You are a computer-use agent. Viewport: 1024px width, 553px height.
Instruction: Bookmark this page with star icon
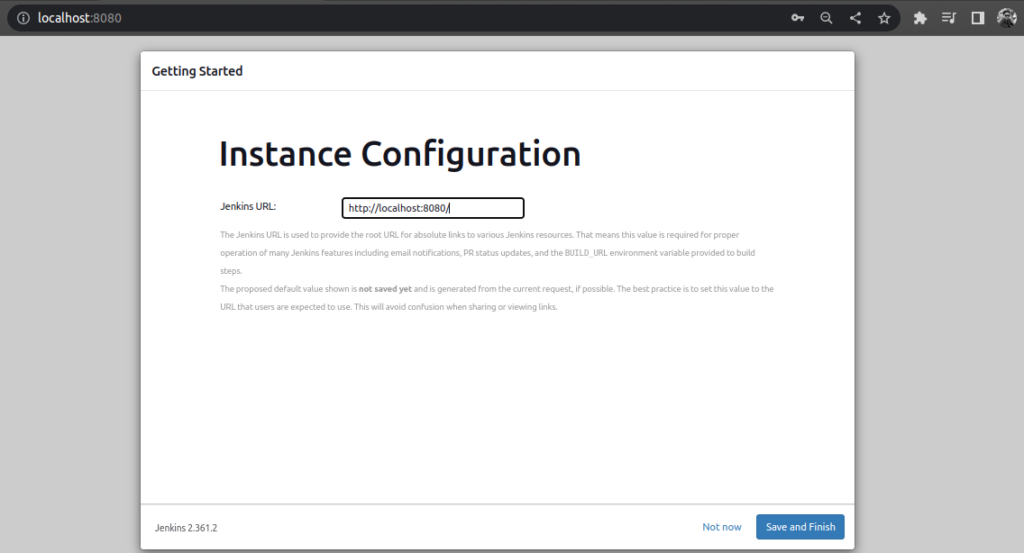884,18
